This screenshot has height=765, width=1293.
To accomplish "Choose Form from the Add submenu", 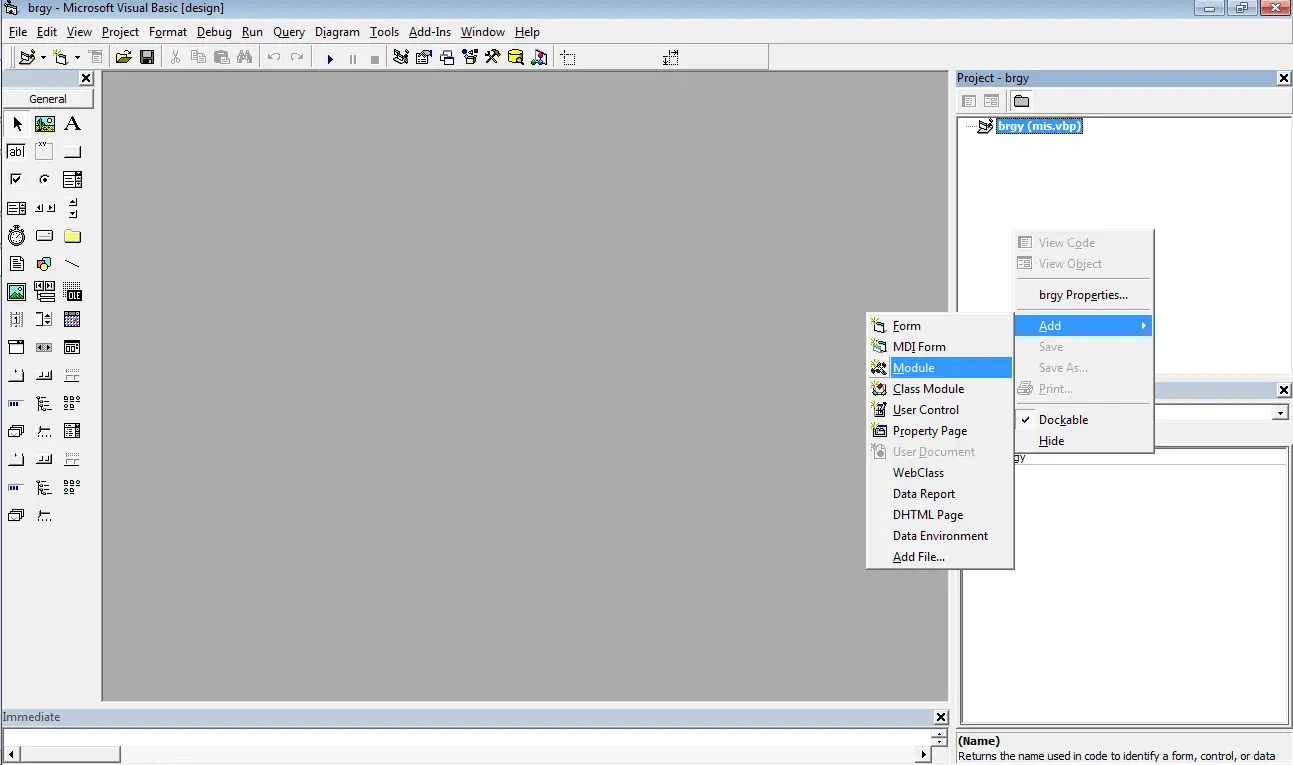I will coord(940,326).
